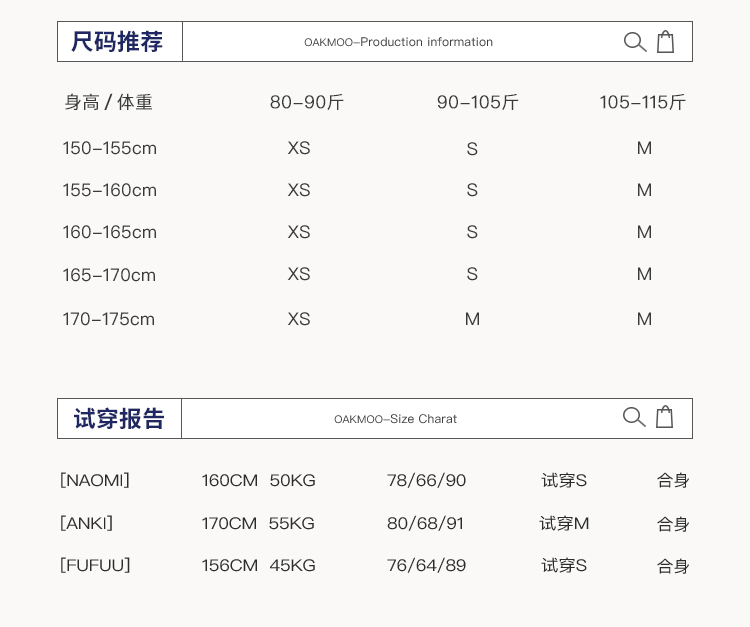Click the search icon in the 试穿报告 header

pos(634,417)
